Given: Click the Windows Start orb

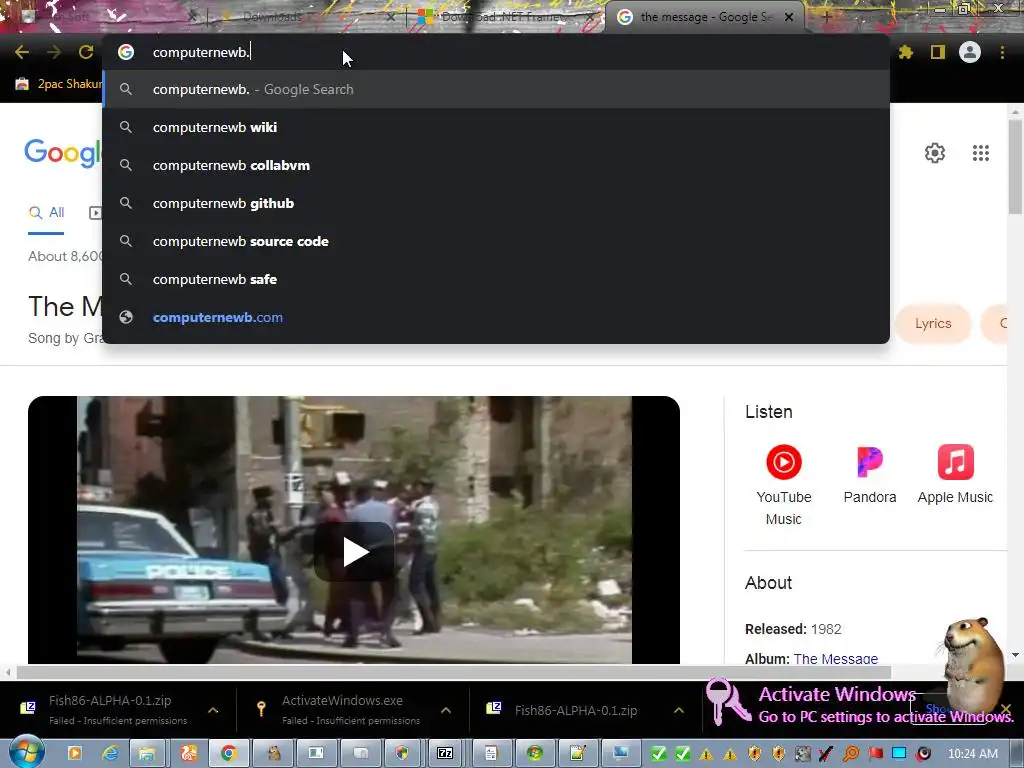Looking at the screenshot, I should pos(26,752).
